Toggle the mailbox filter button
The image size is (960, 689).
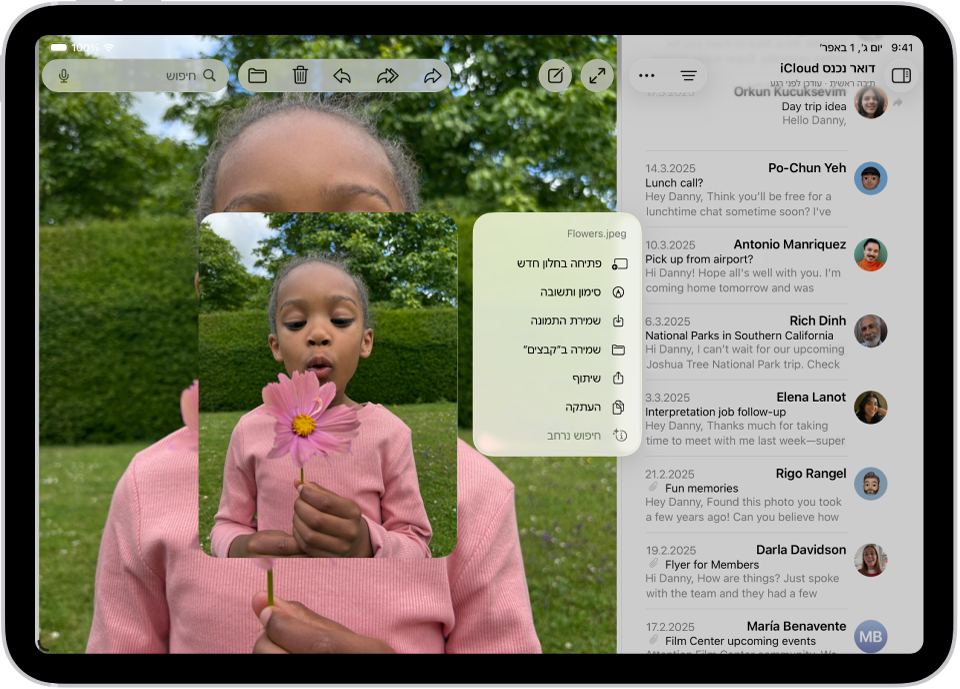(688, 76)
